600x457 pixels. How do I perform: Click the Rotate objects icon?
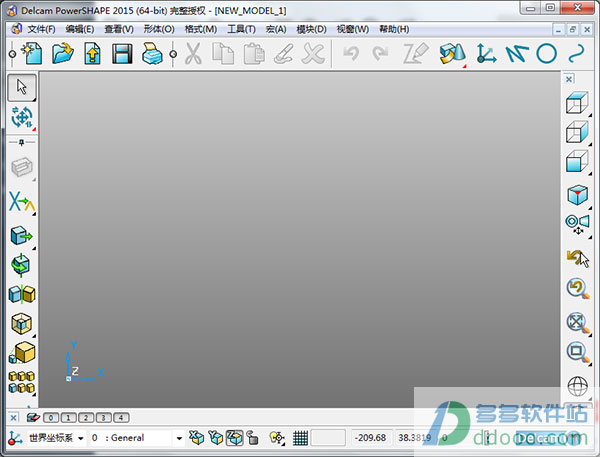tap(21, 264)
